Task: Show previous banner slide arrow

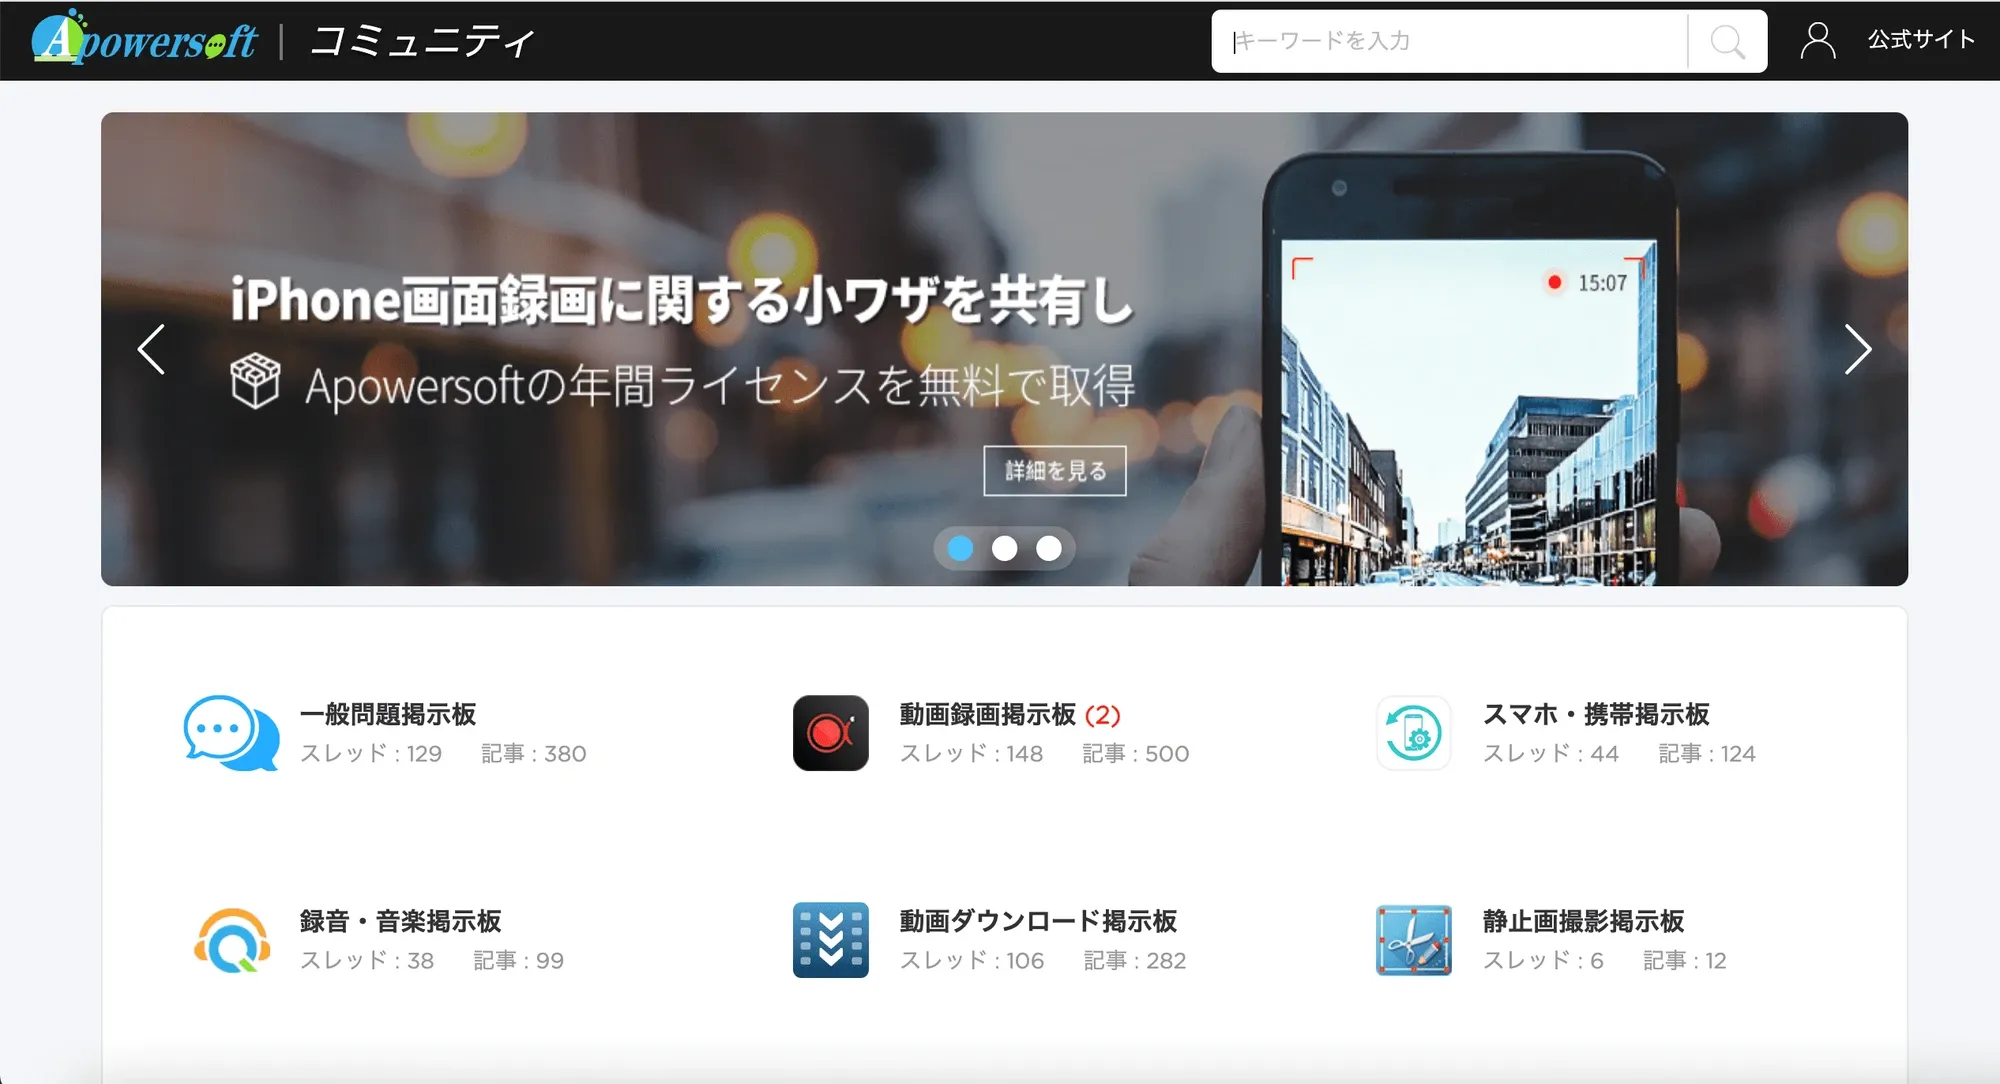Action: click(x=152, y=349)
